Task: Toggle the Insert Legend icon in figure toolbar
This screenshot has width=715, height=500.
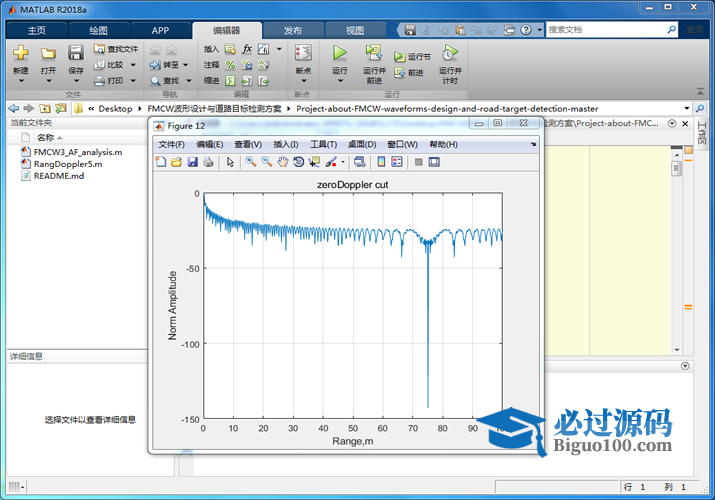Action: click(397, 162)
